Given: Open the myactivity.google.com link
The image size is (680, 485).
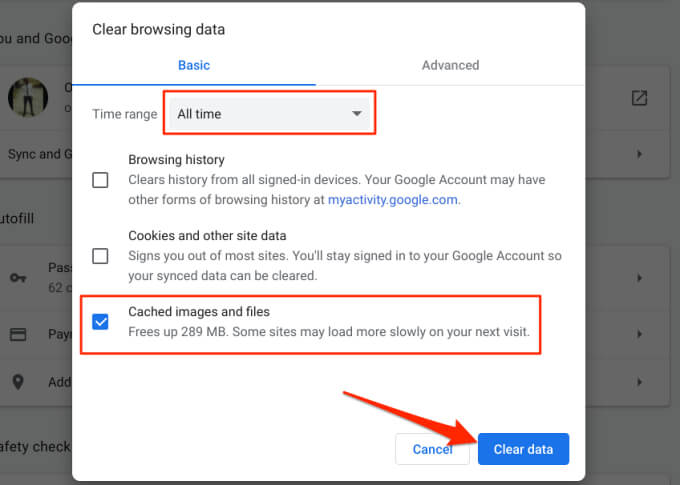Looking at the screenshot, I should (x=393, y=199).
